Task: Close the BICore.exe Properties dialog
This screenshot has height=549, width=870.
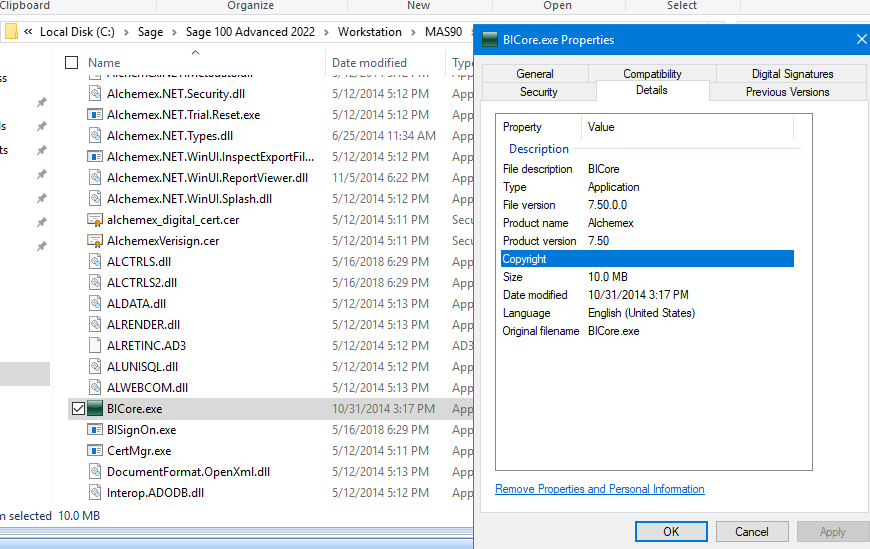Action: pos(861,39)
